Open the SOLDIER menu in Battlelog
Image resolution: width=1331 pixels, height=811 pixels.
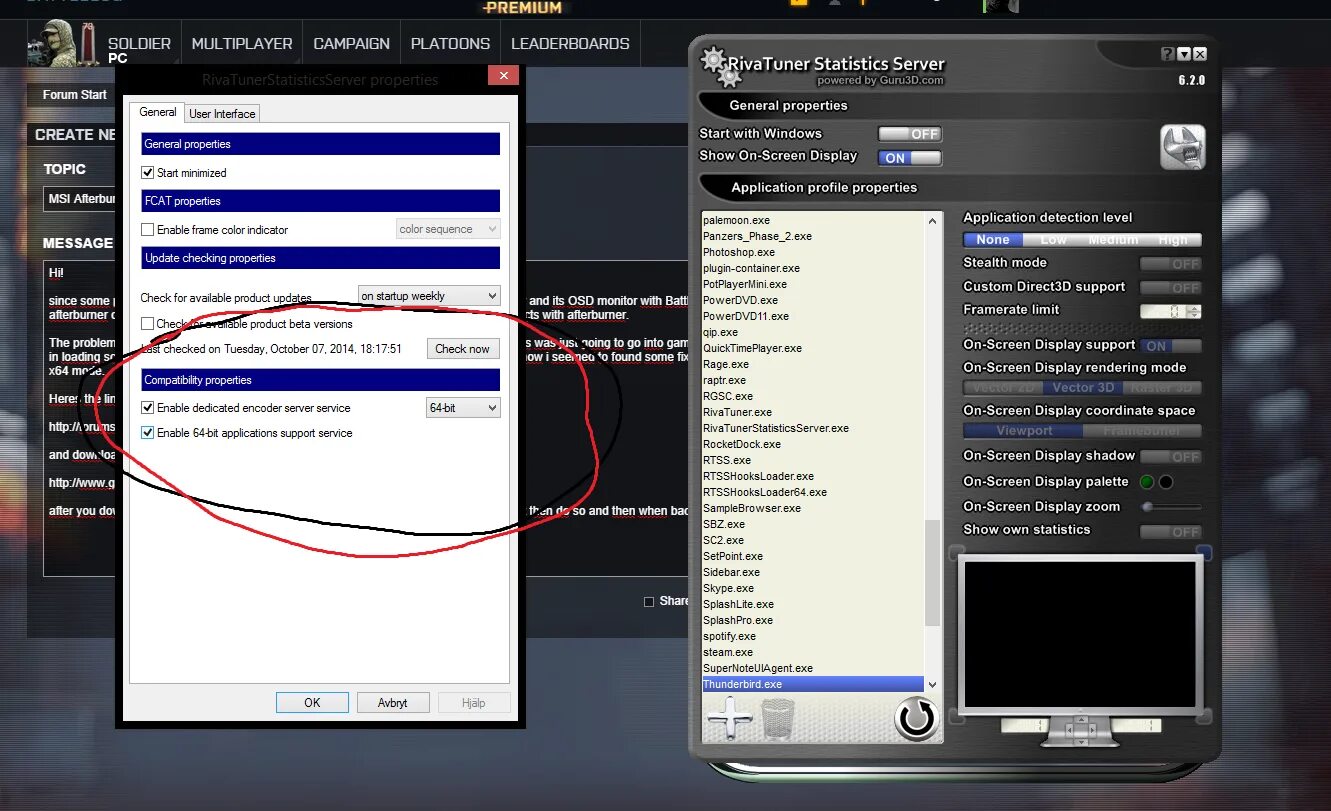click(x=139, y=44)
